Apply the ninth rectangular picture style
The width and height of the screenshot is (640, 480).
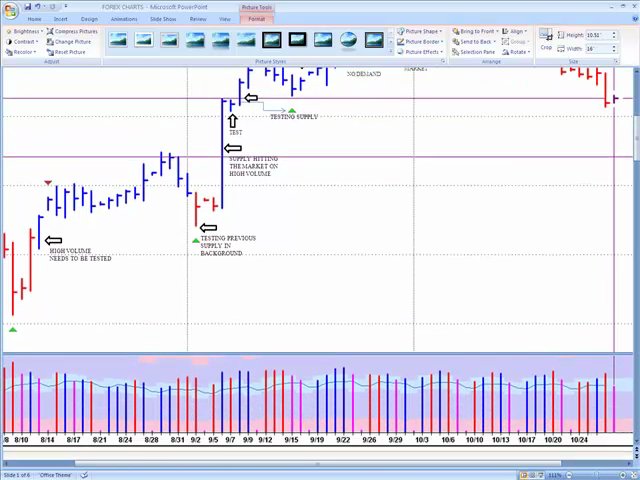coord(323,40)
